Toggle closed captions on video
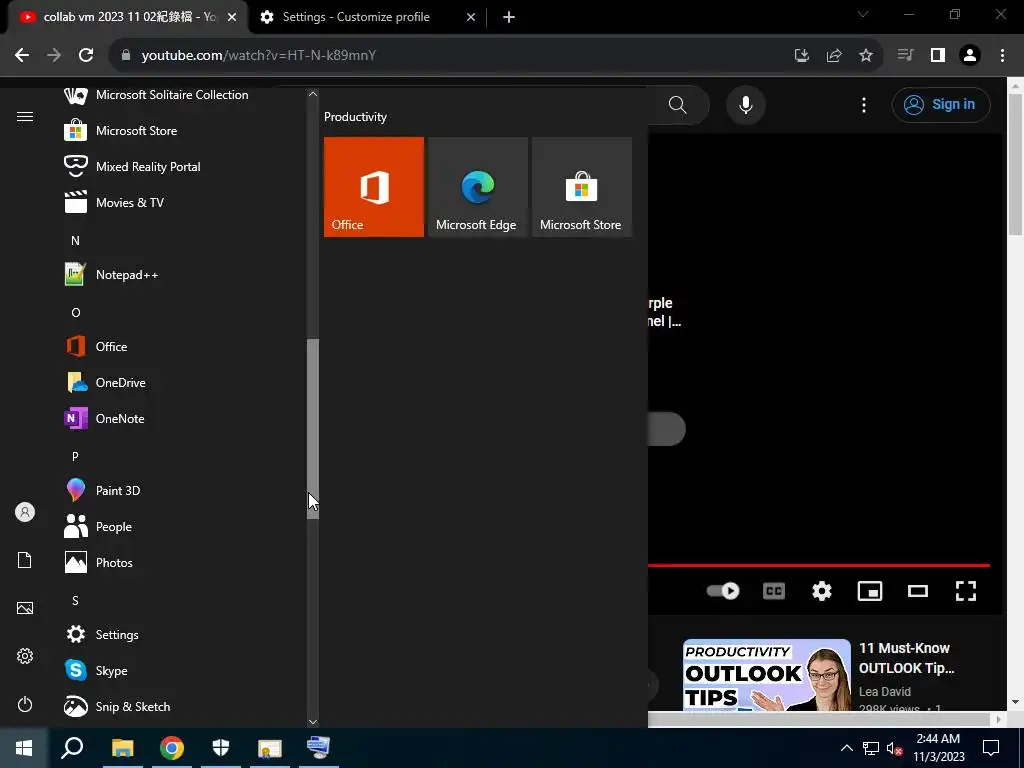This screenshot has height=768, width=1024. coord(774,591)
